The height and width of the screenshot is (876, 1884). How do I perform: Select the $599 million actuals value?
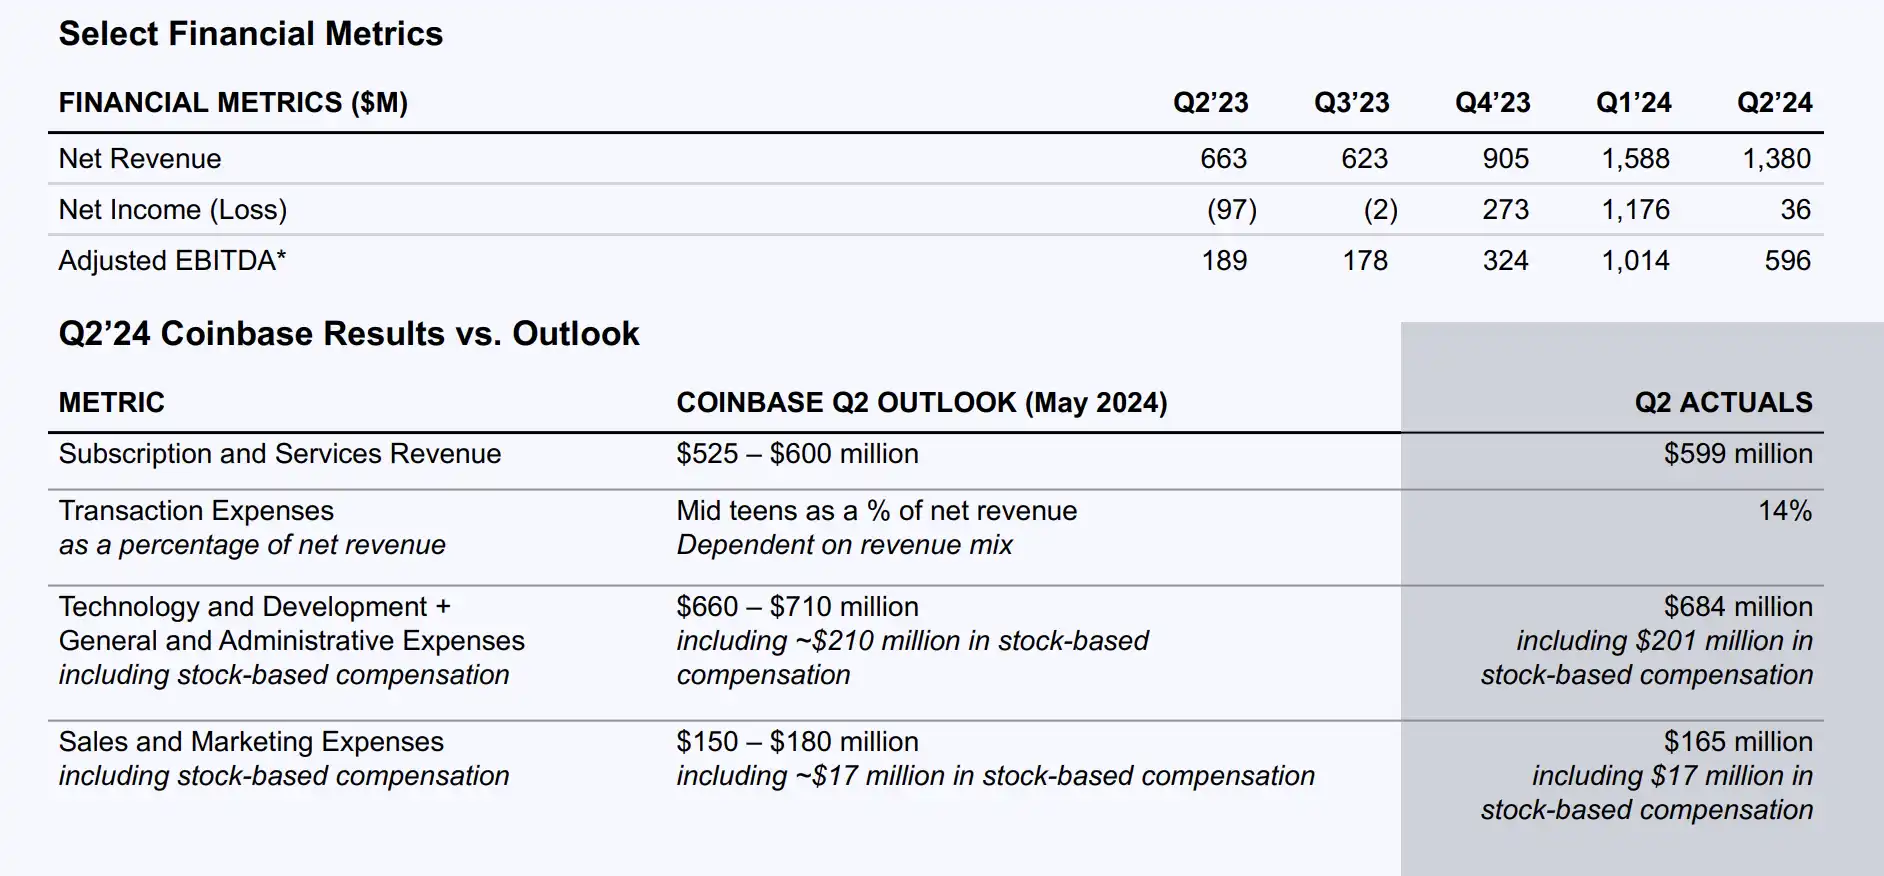(x=1737, y=454)
